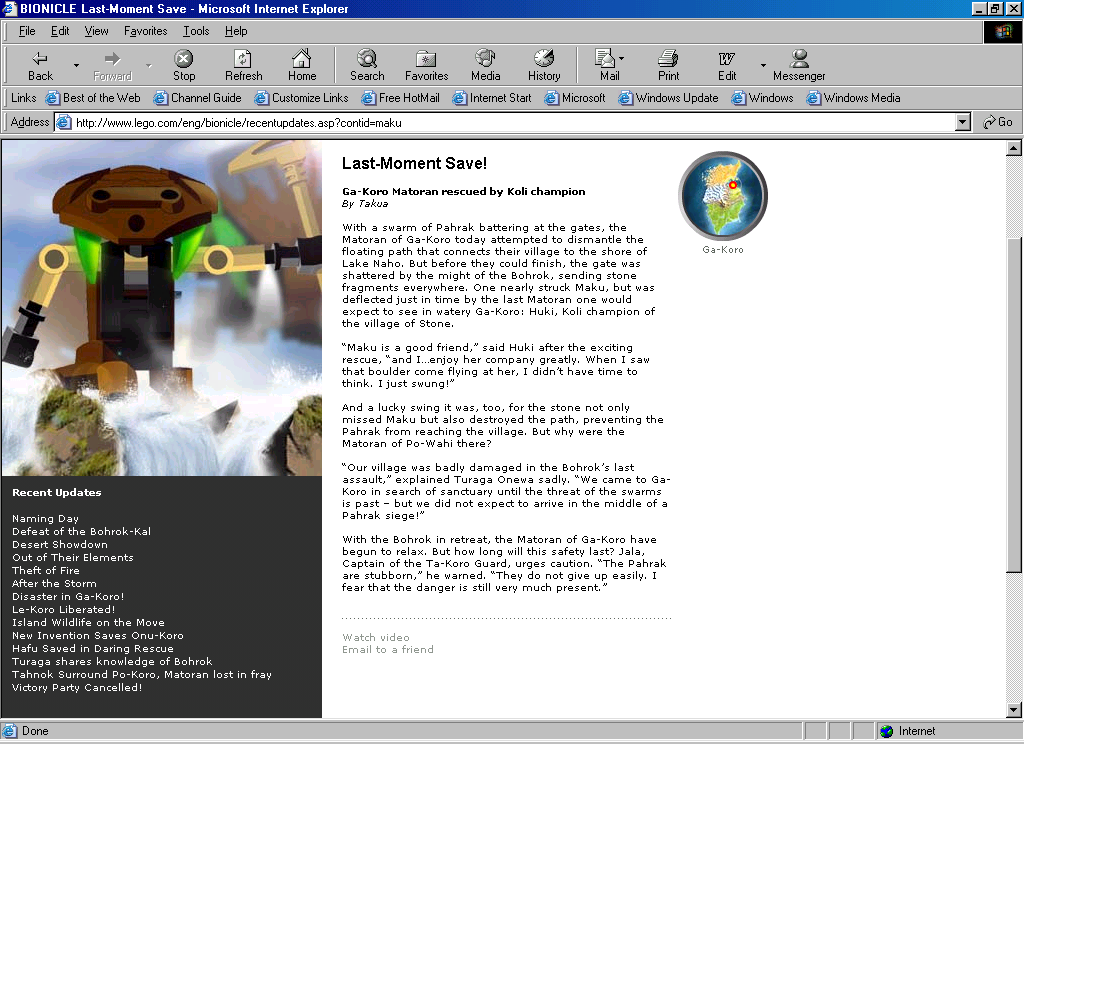Stop page loading with Stop icon
Image resolution: width=1100 pixels, height=1000 pixels.
184,66
